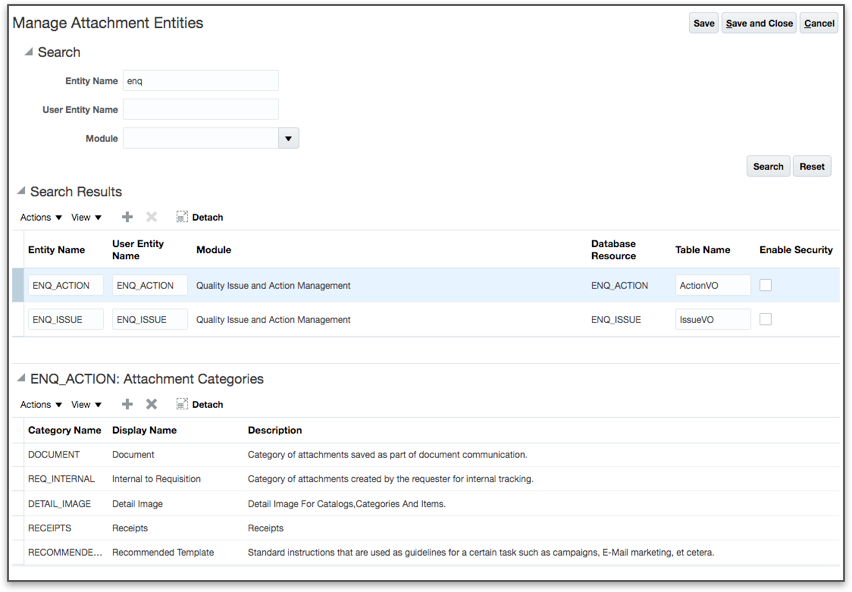Select the REQ_INTERNAL category row
Screen dimensions: 852x592
point(300,479)
